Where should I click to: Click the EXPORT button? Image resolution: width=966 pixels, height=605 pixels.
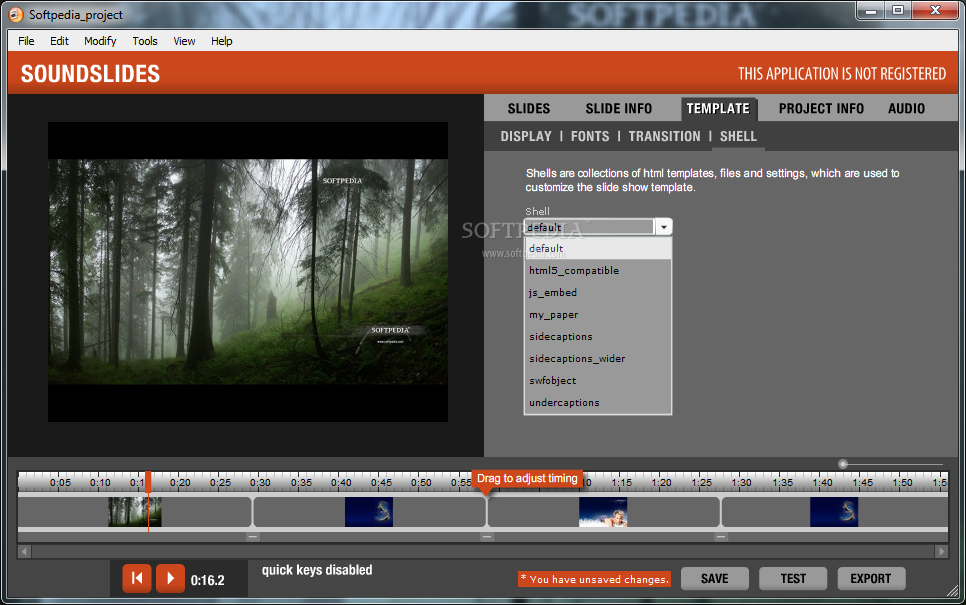tap(871, 579)
